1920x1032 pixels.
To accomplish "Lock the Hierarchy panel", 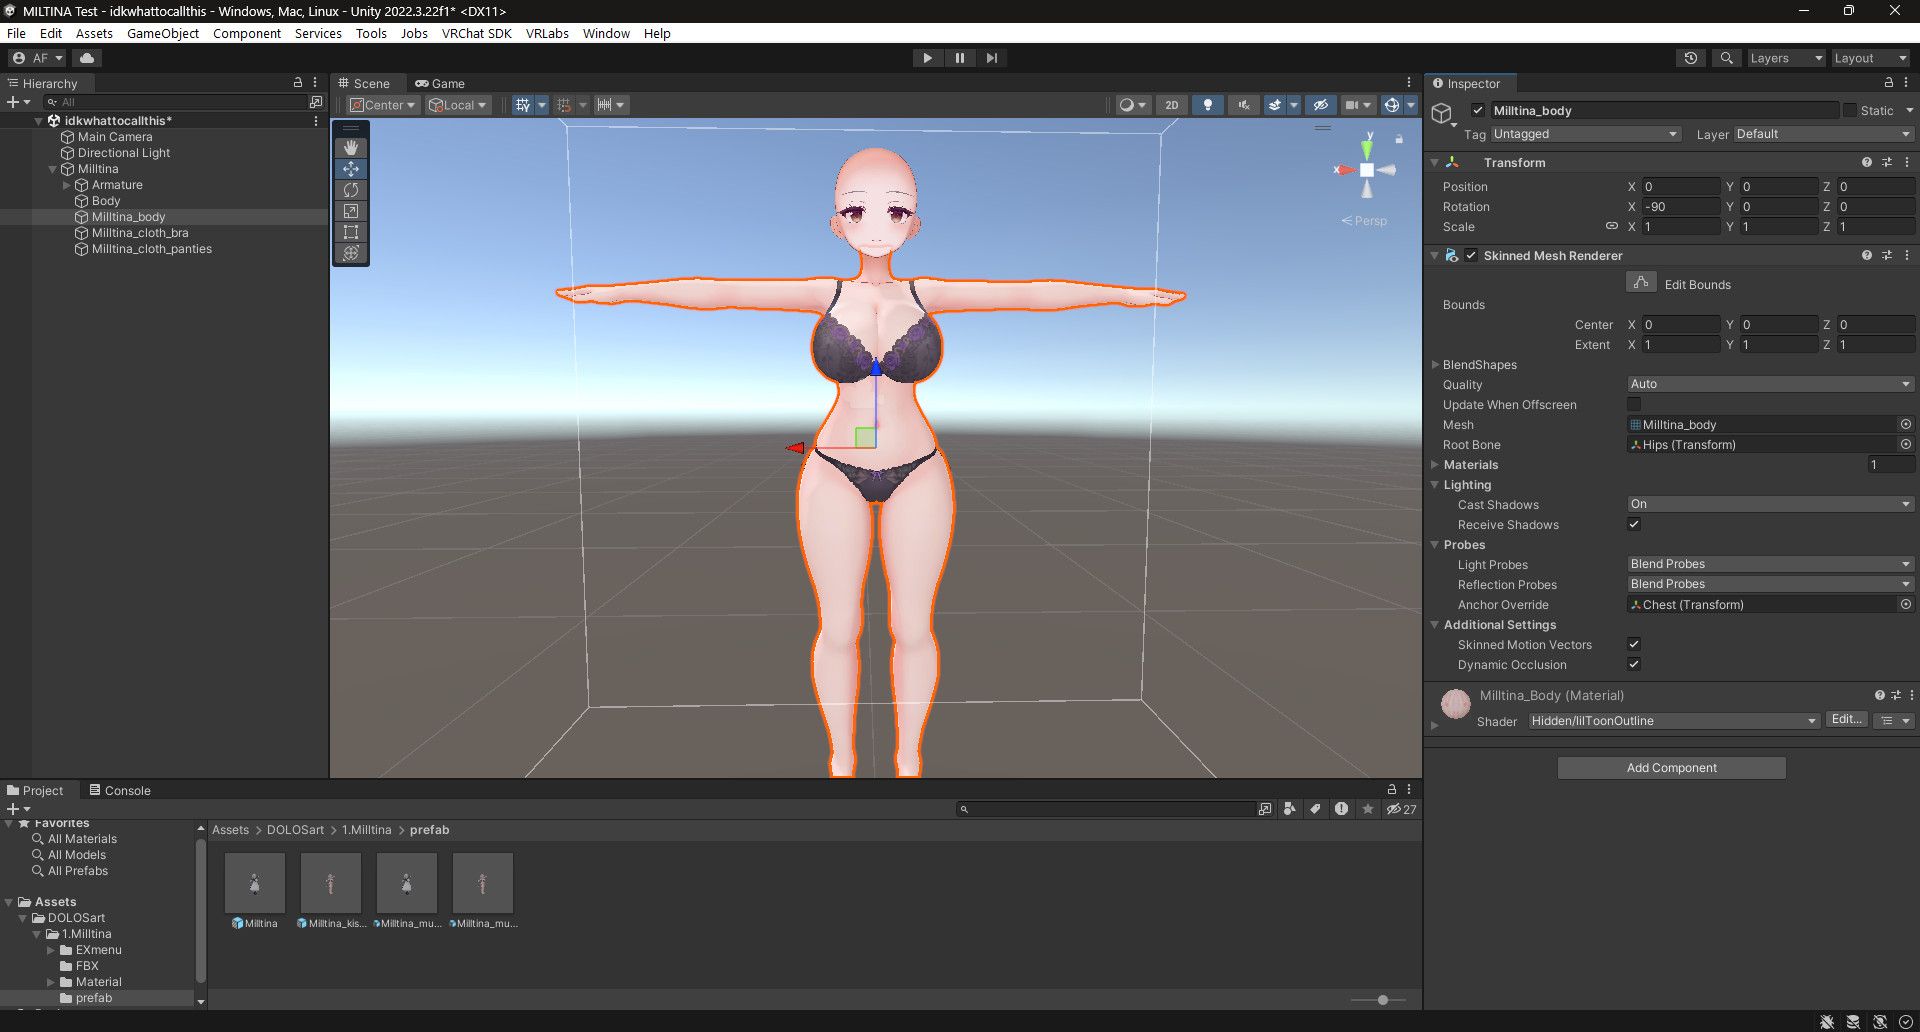I will (x=297, y=83).
